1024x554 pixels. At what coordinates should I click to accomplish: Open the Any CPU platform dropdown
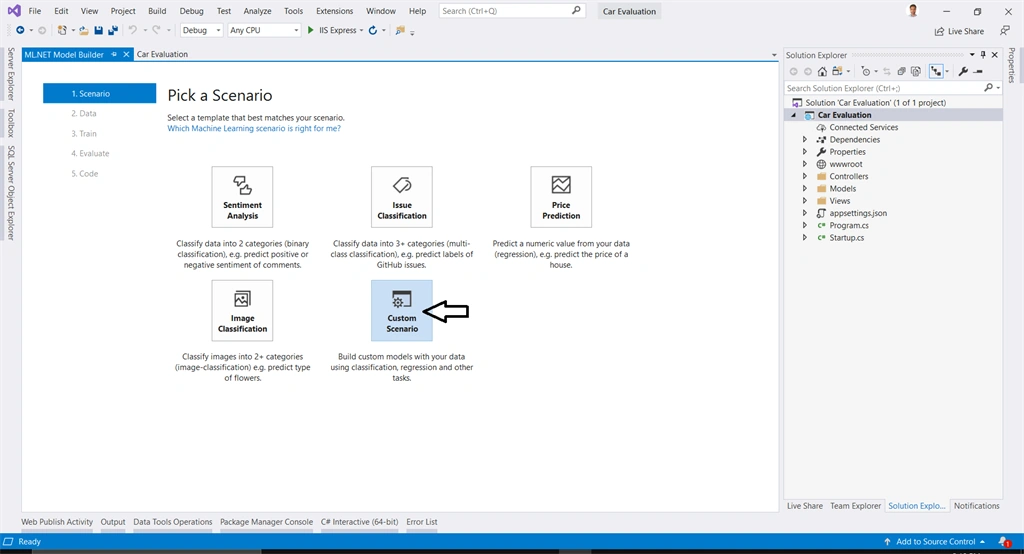[264, 30]
